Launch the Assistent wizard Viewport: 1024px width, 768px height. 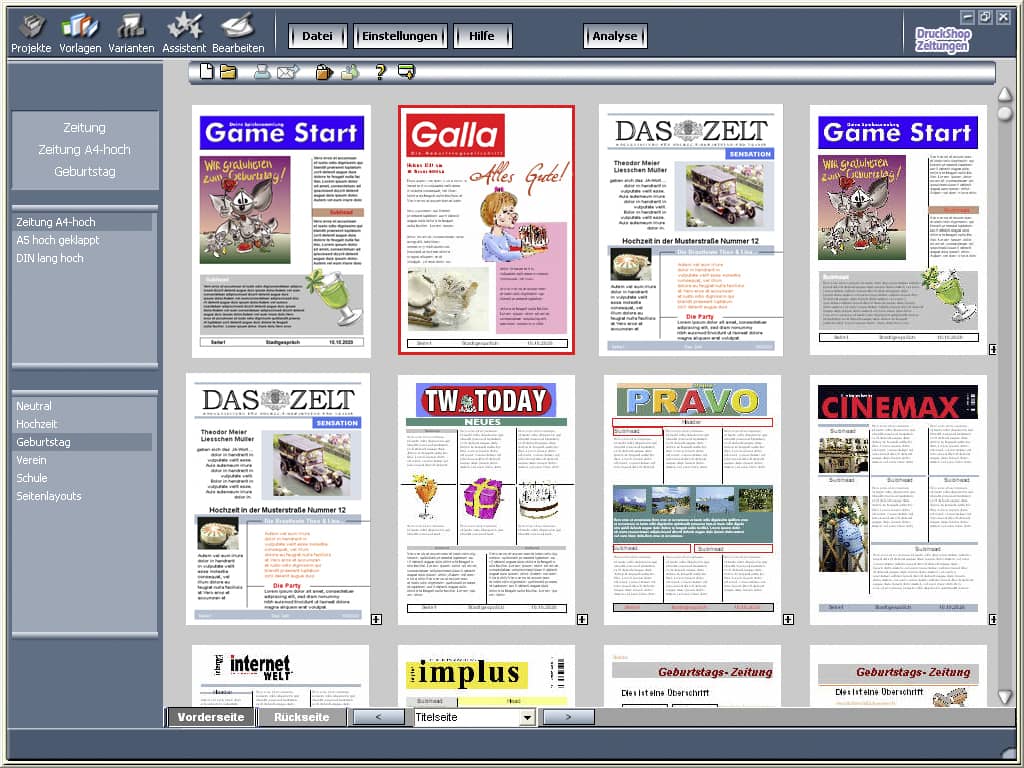(x=184, y=33)
